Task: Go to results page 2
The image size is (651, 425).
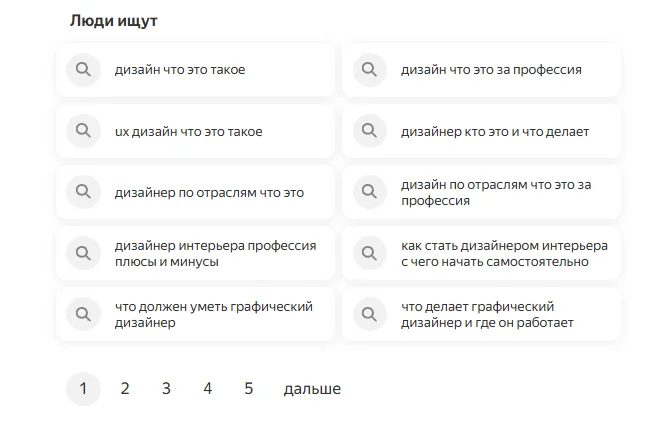Action: click(x=125, y=389)
